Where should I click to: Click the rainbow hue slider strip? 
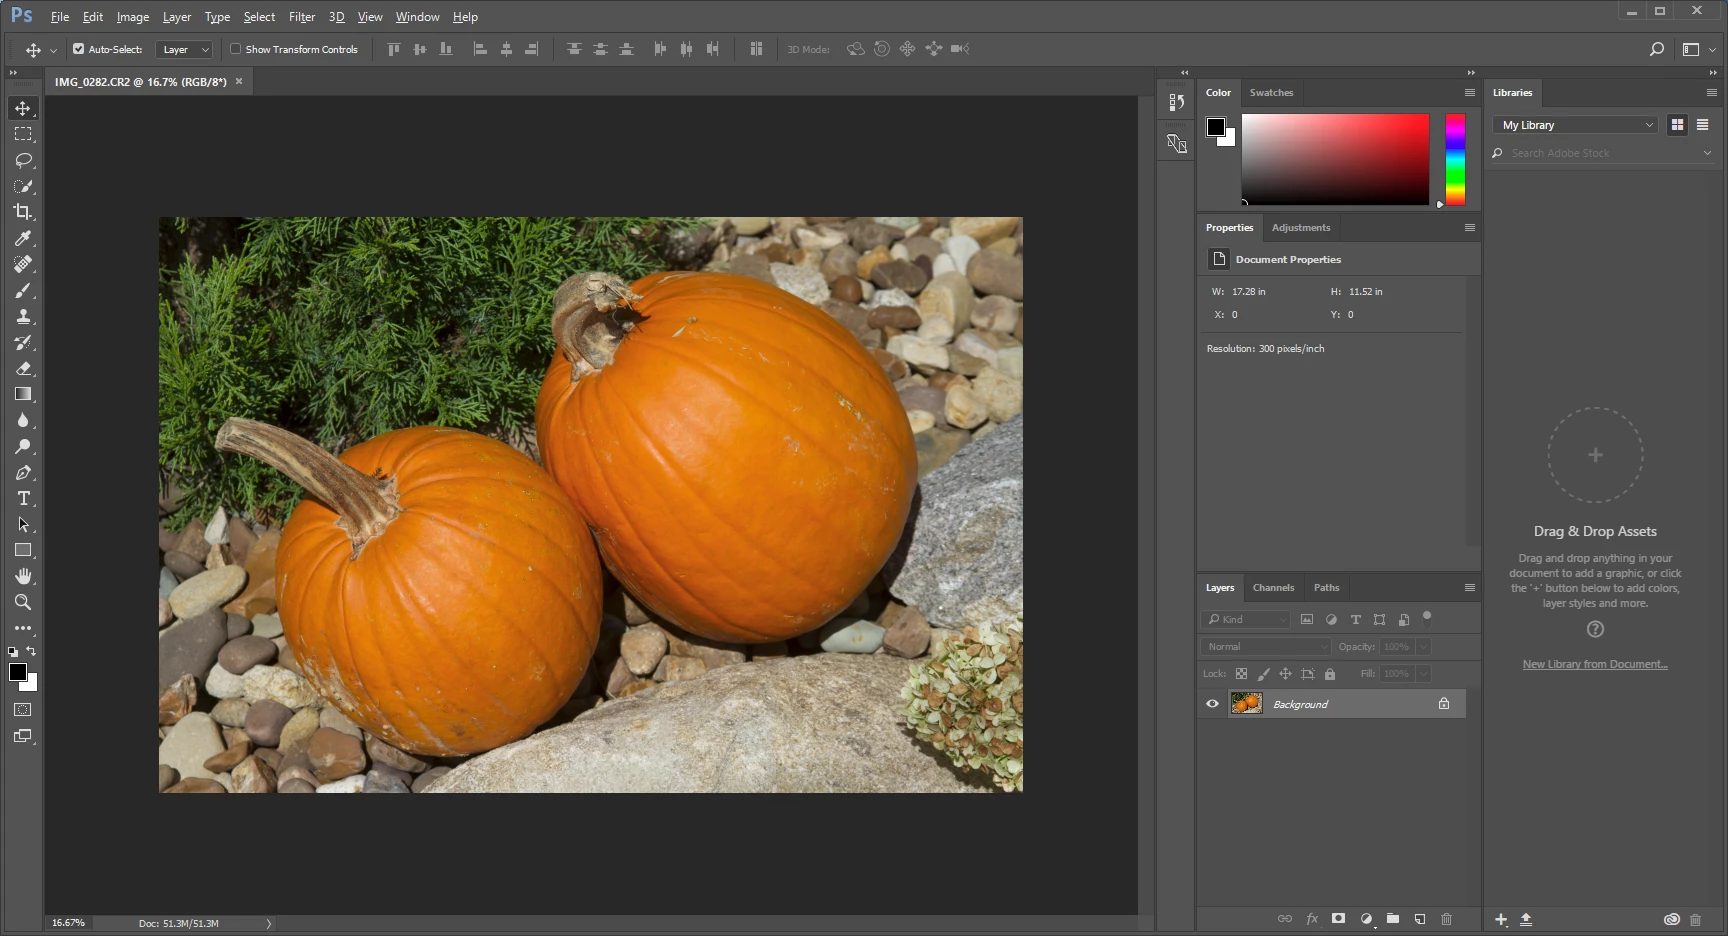1455,160
